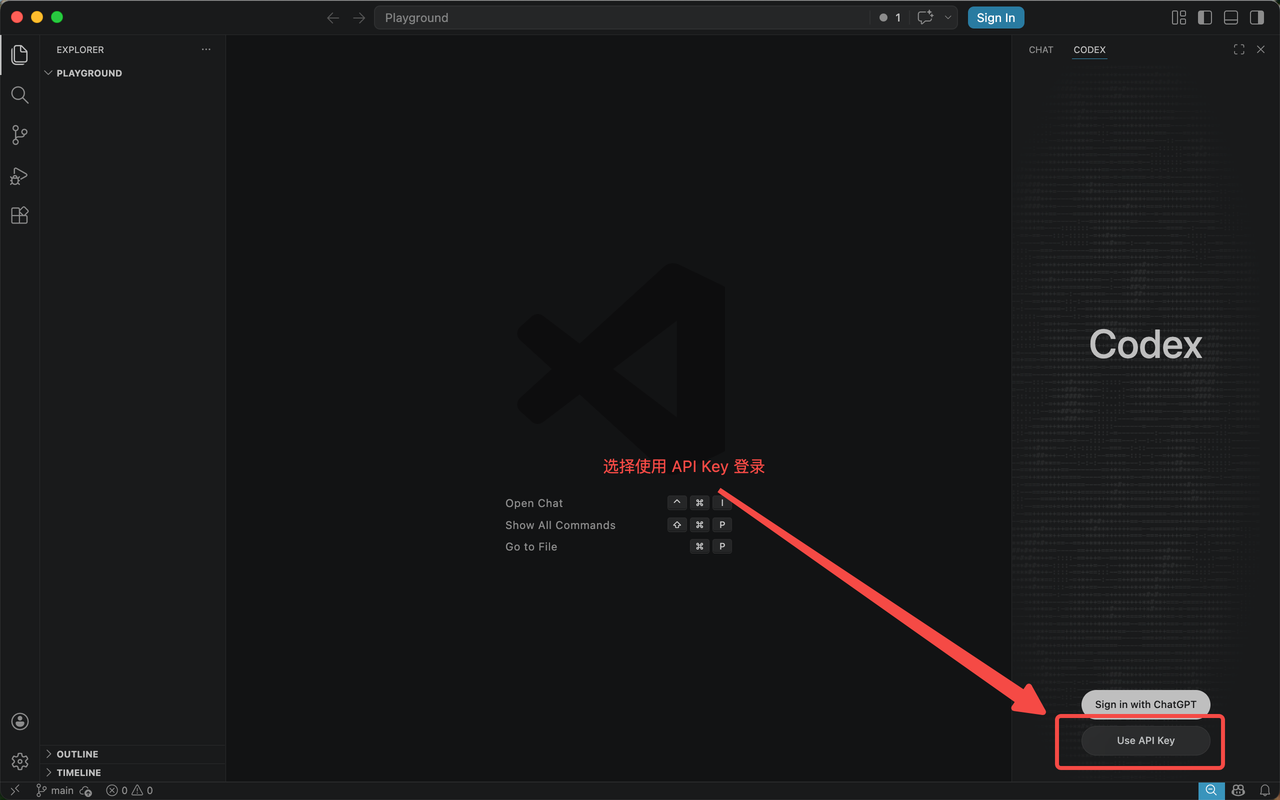Go back with the left arrow

[x=333, y=18]
